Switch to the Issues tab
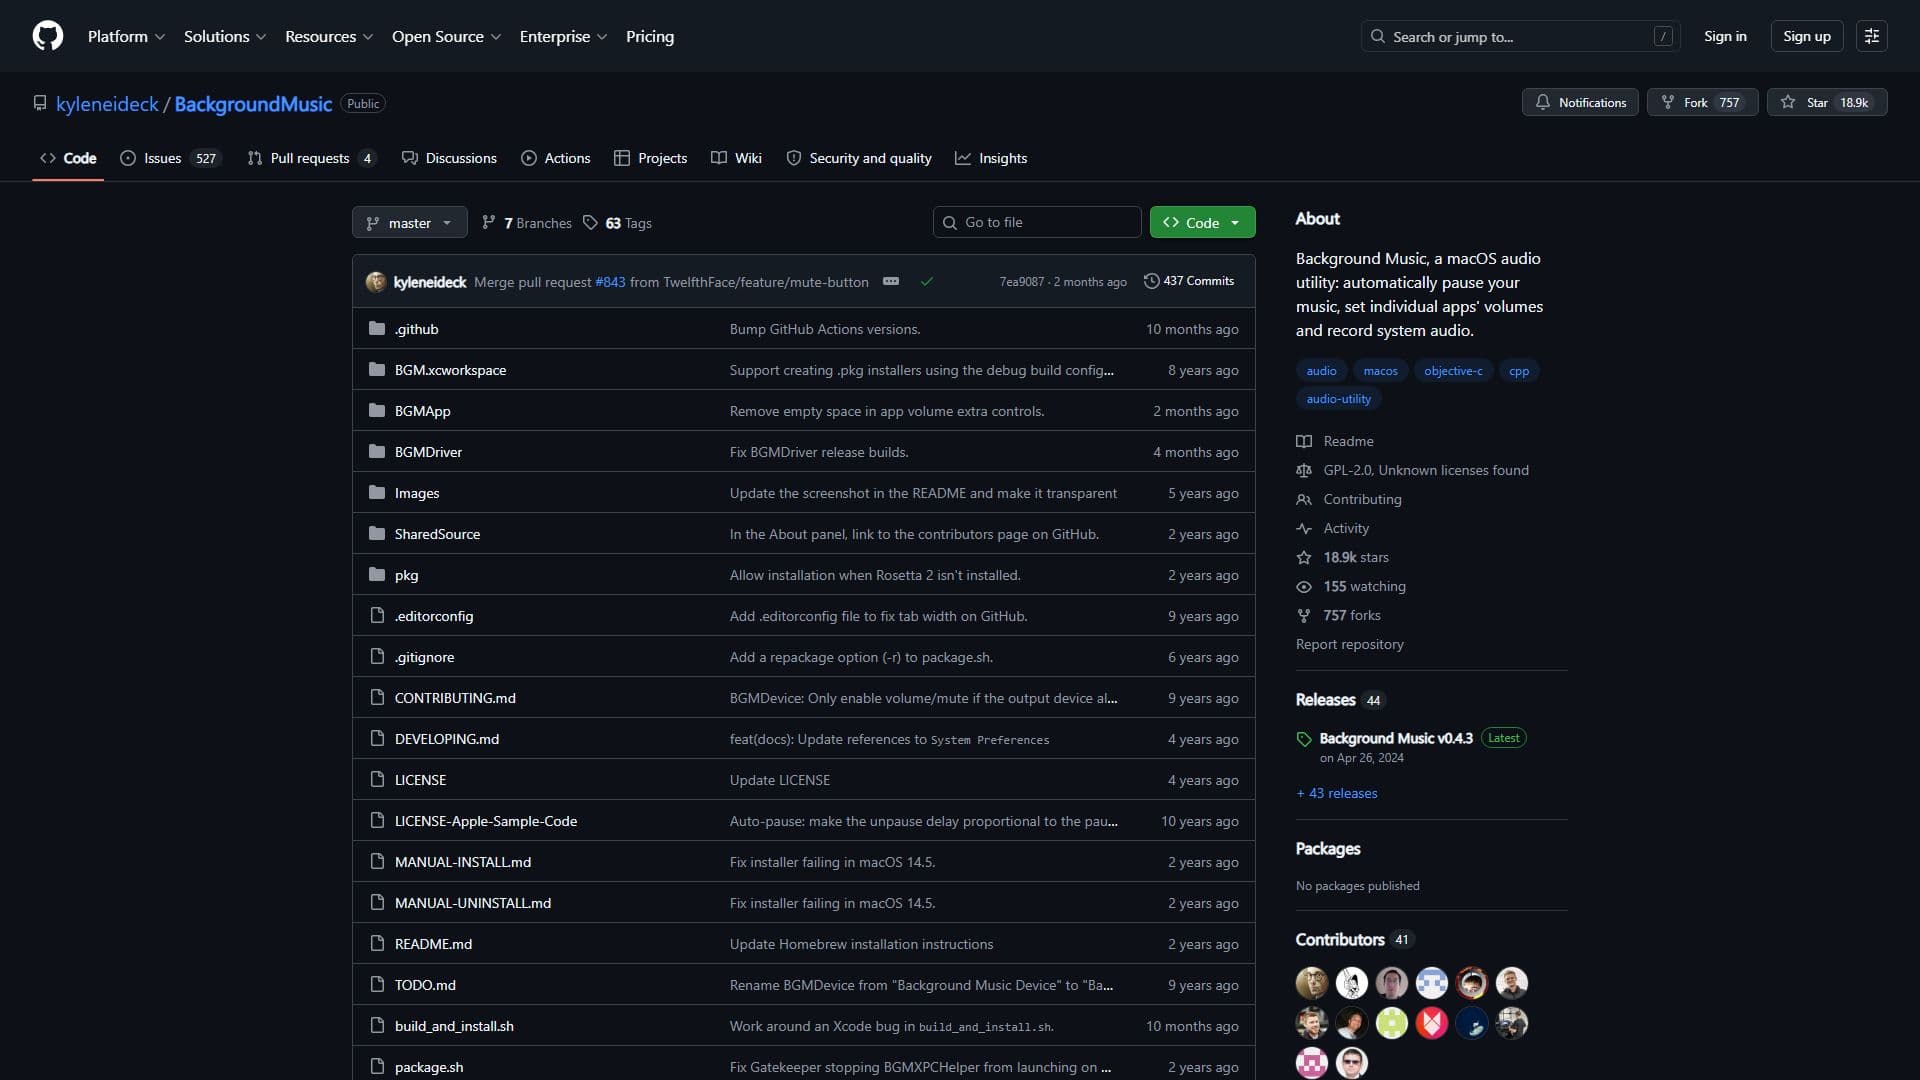The width and height of the screenshot is (1920, 1080). [170, 158]
